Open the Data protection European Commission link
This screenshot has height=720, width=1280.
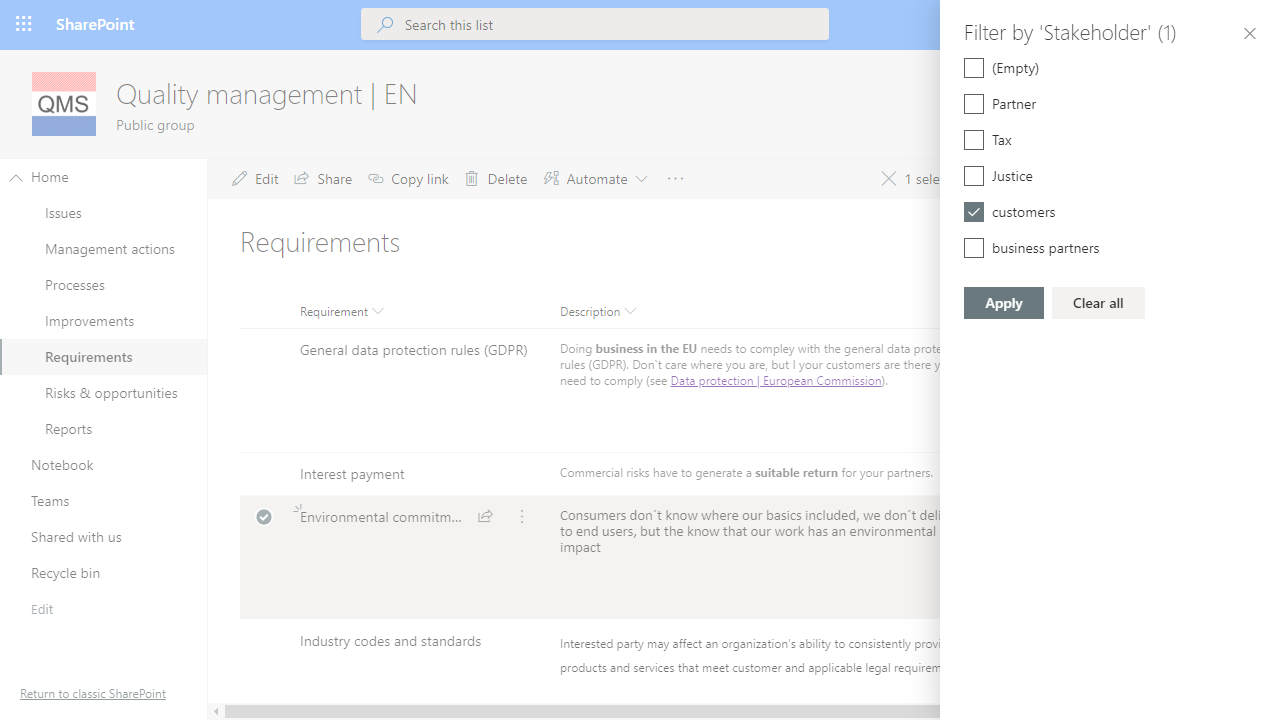pos(775,380)
